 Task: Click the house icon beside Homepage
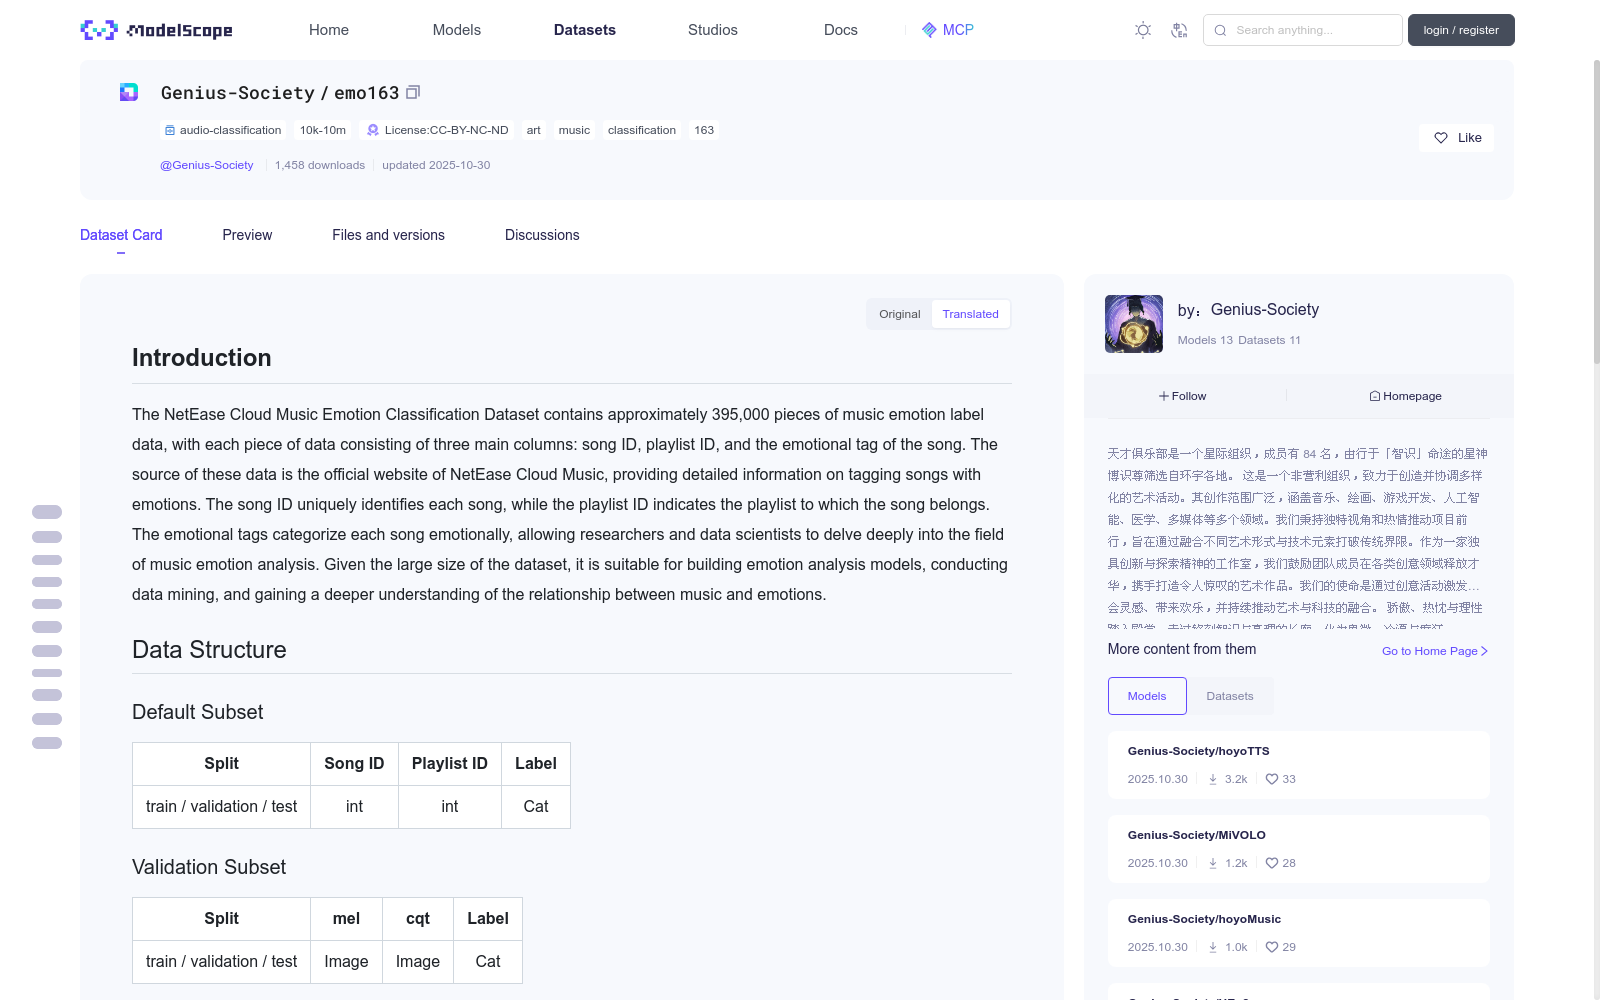[1375, 396]
